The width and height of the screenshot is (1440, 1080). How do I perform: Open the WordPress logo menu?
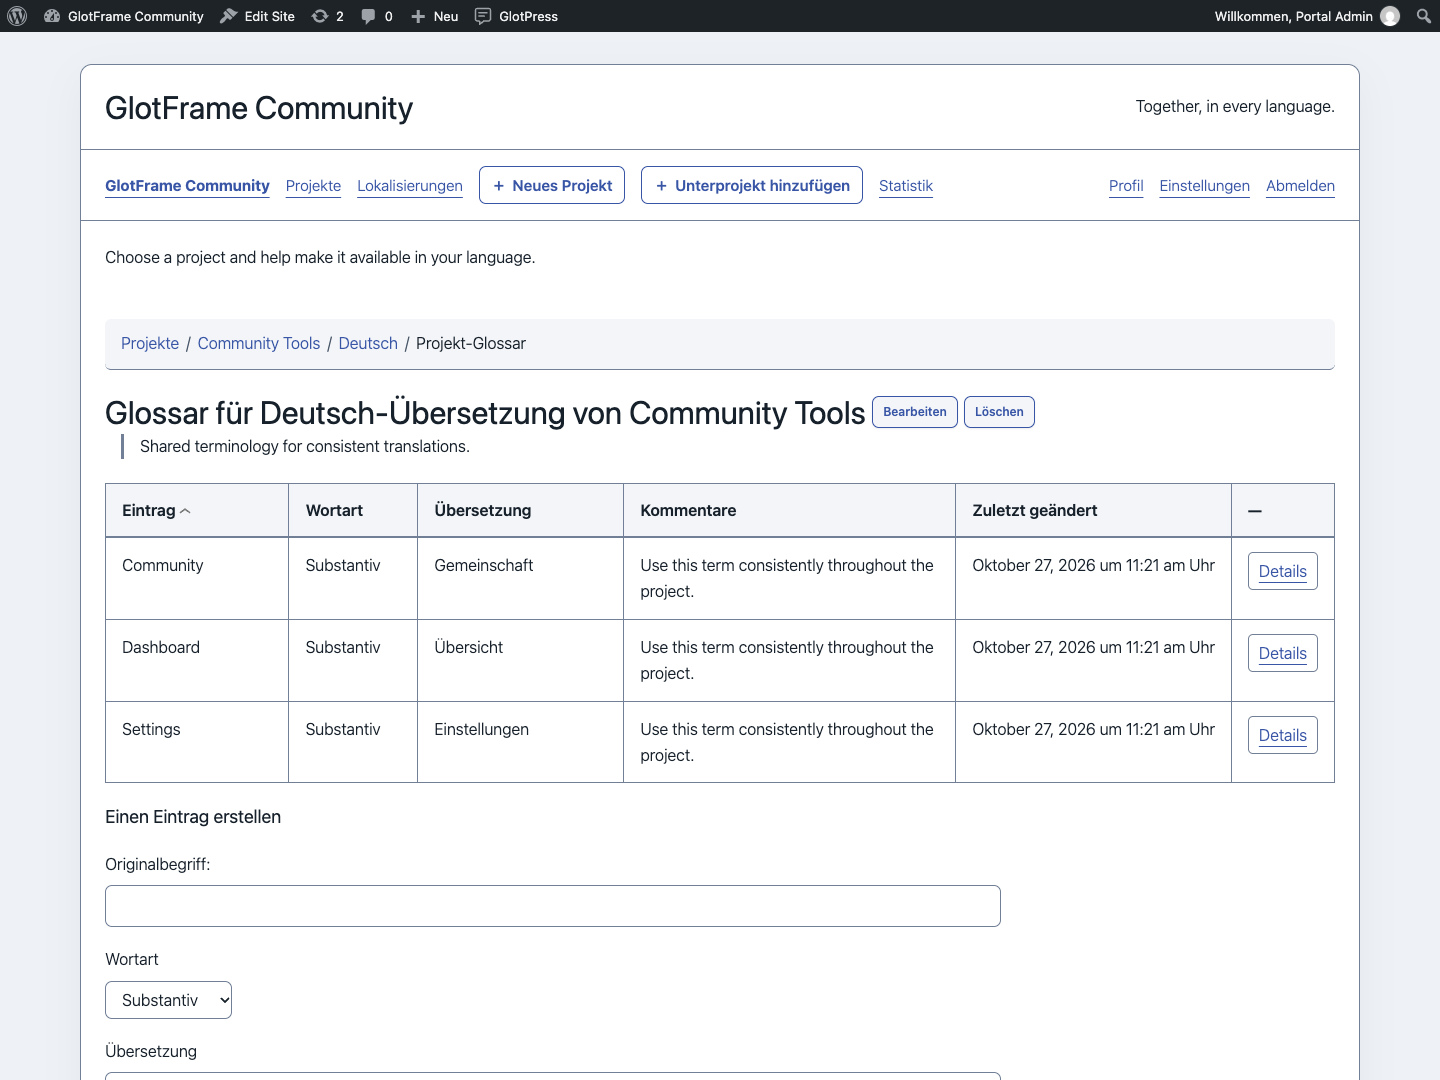[17, 16]
